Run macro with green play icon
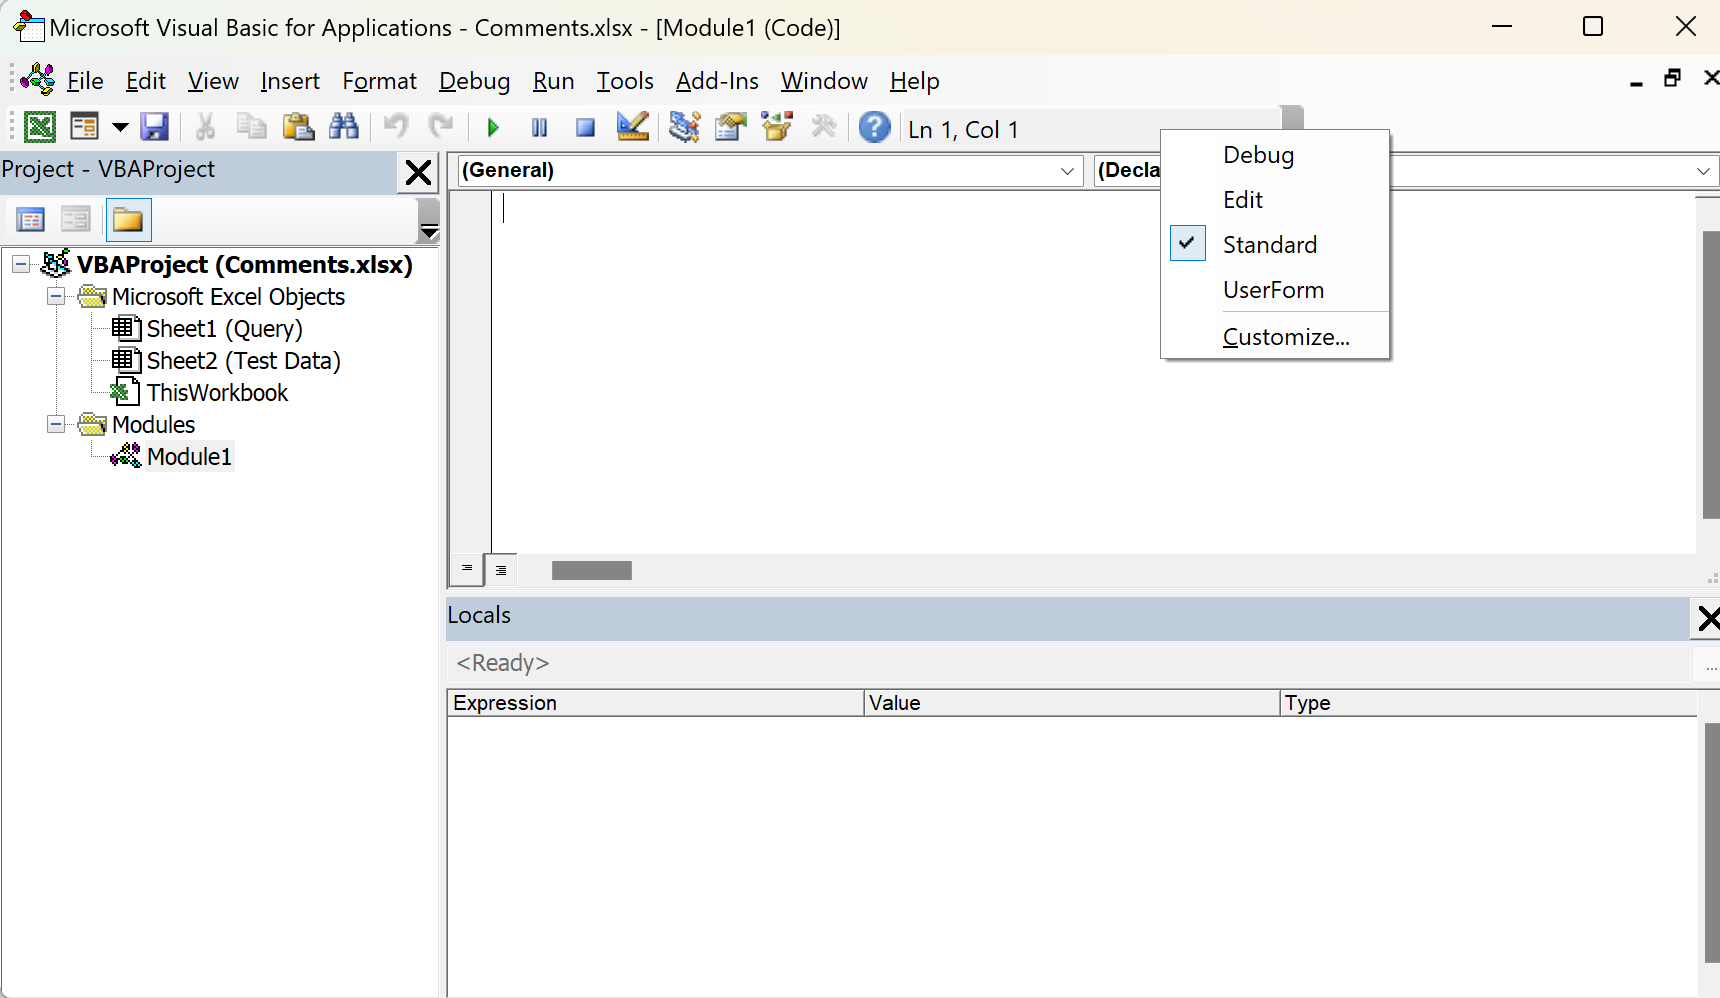 (x=493, y=127)
